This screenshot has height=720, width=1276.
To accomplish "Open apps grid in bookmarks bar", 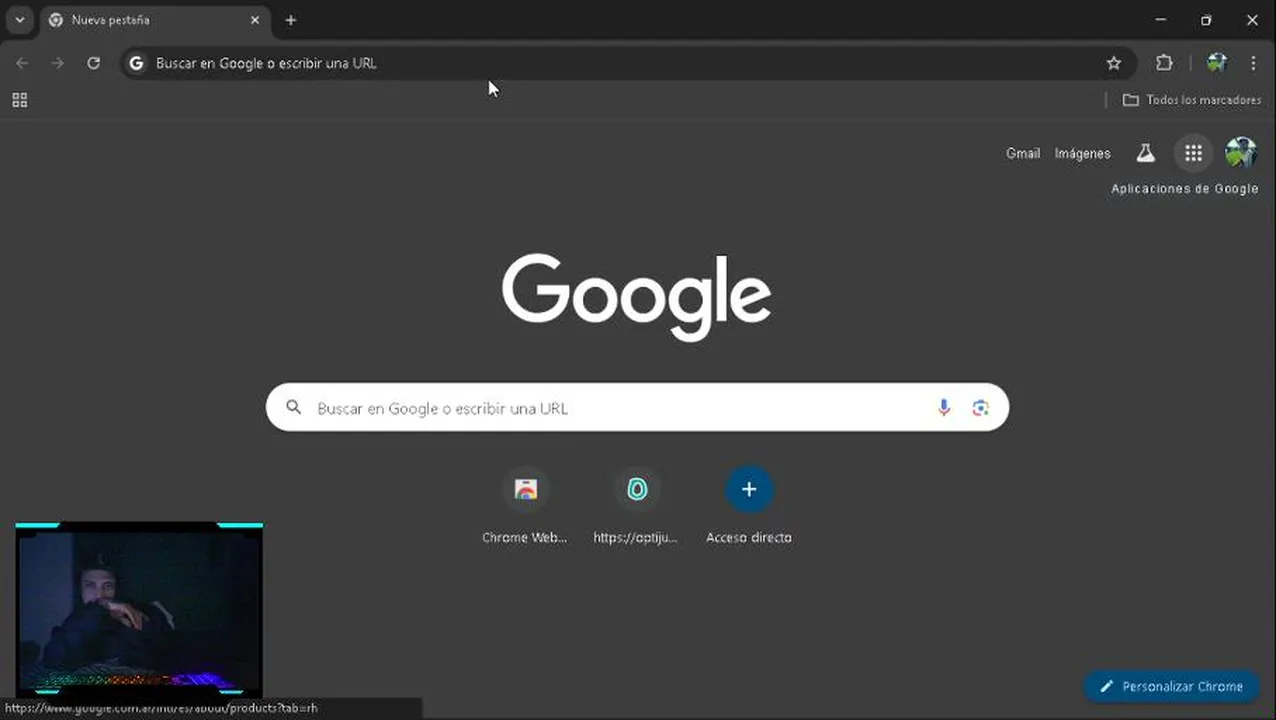I will 19,100.
